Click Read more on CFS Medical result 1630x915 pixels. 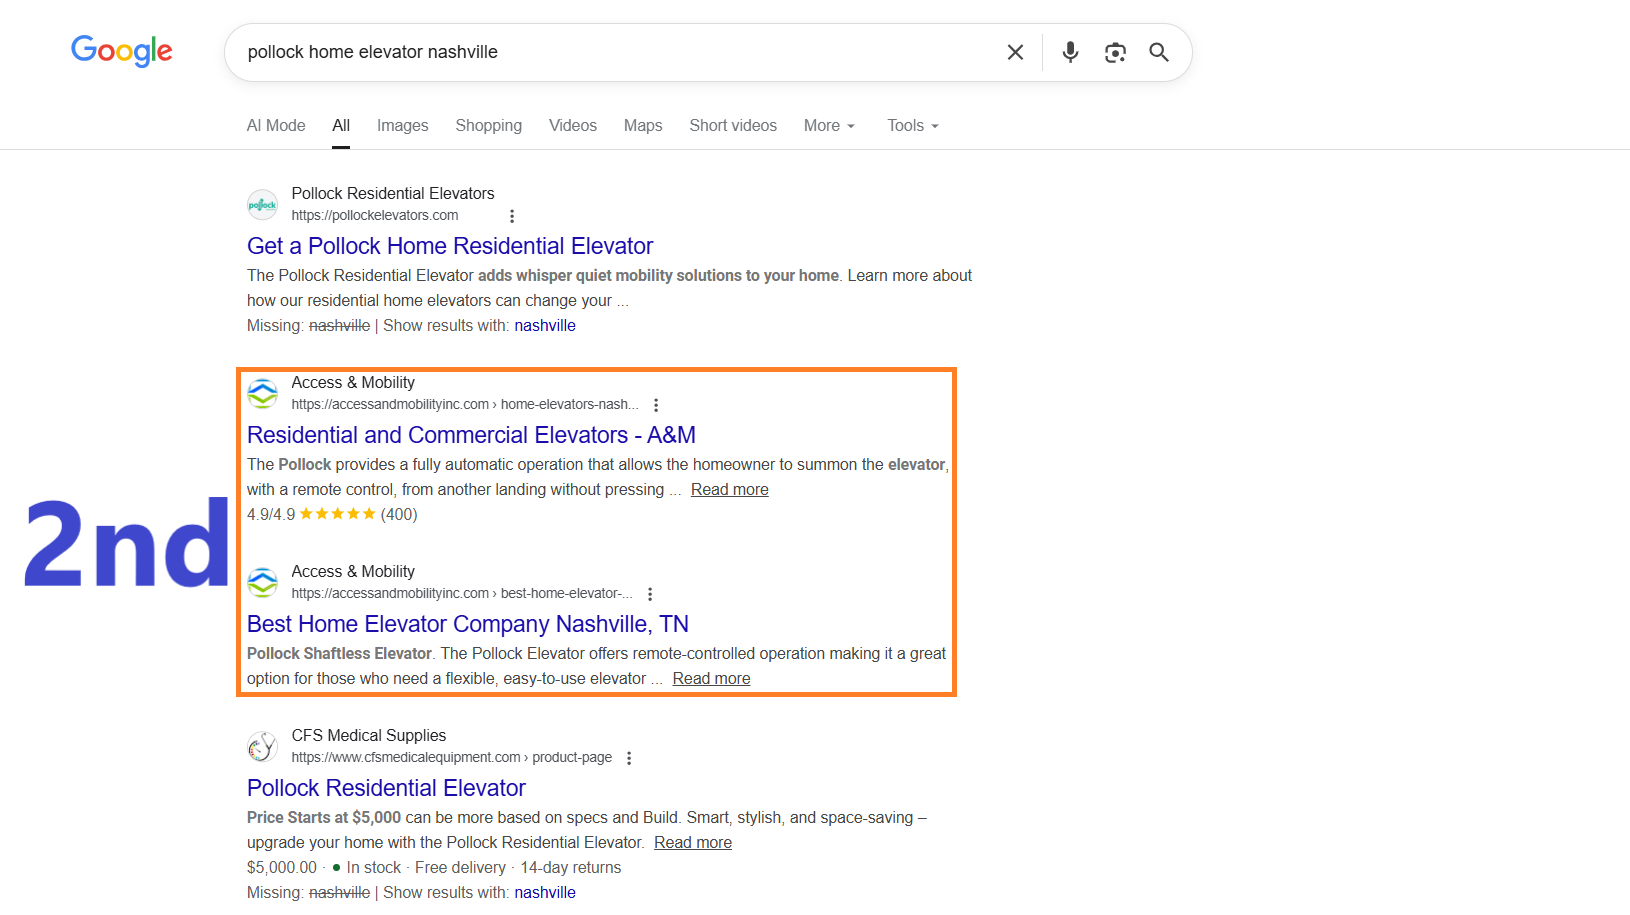point(692,842)
